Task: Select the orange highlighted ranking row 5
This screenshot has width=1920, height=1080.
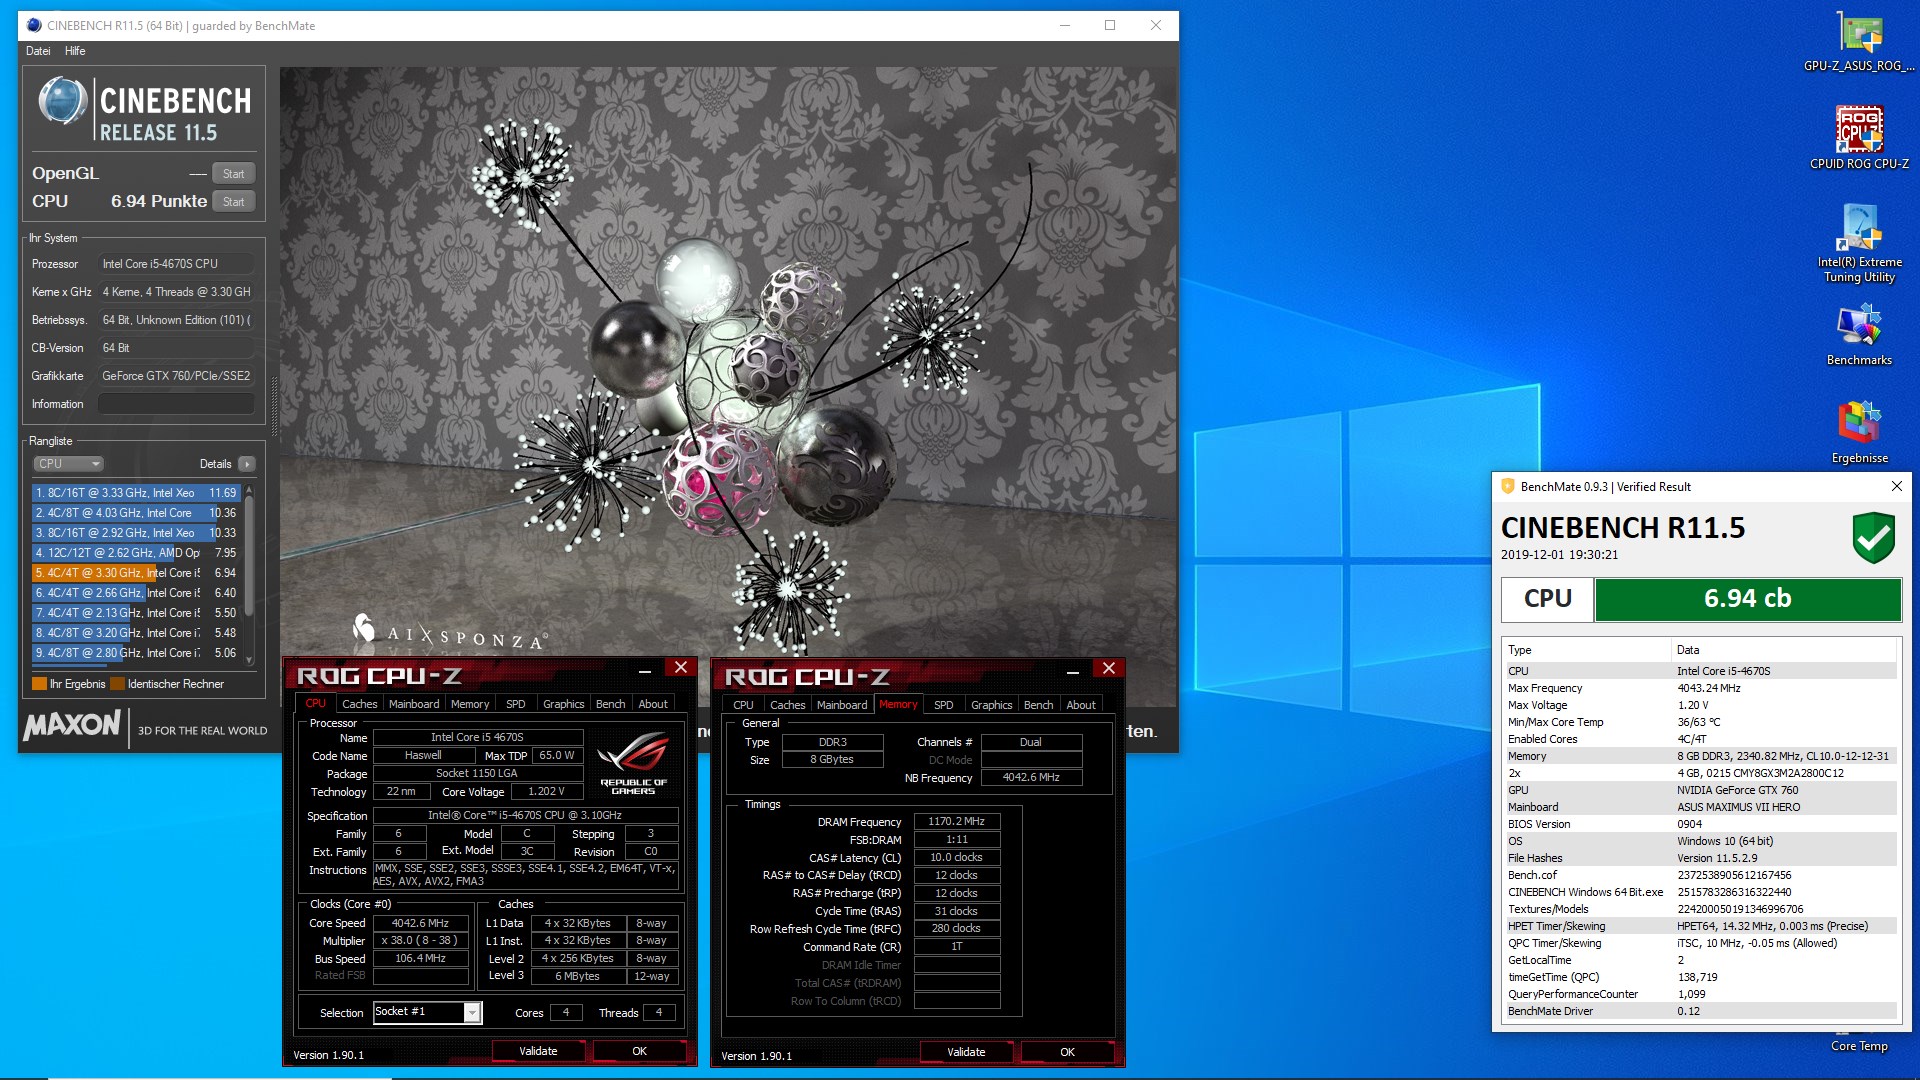Action: [135, 573]
